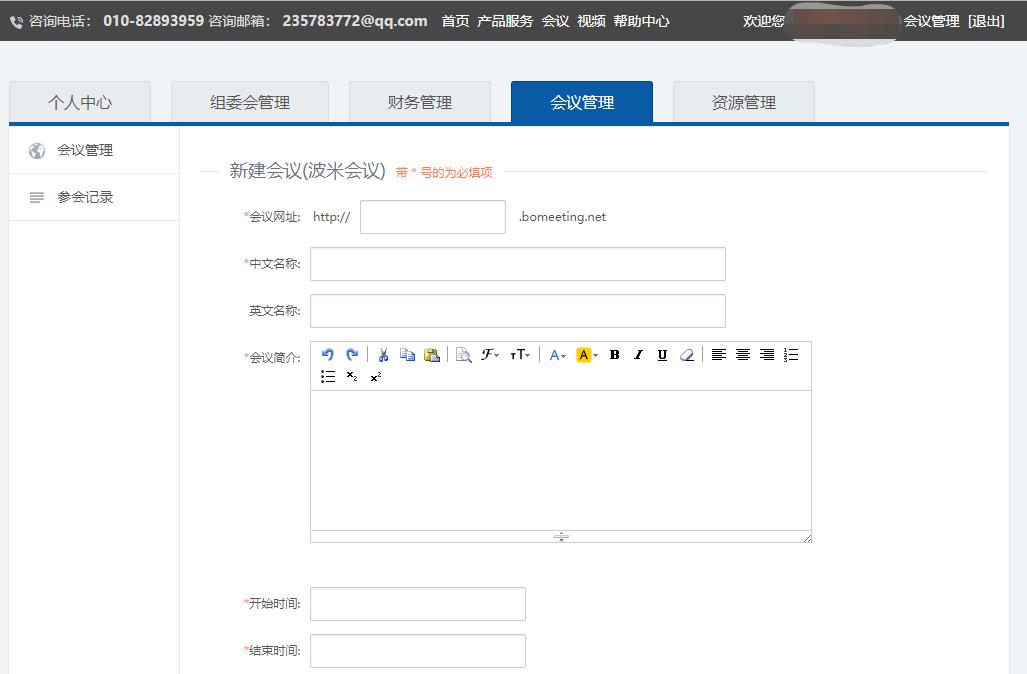Click the redo arrow in editor toolbar
This screenshot has width=1027, height=674.
click(352, 355)
